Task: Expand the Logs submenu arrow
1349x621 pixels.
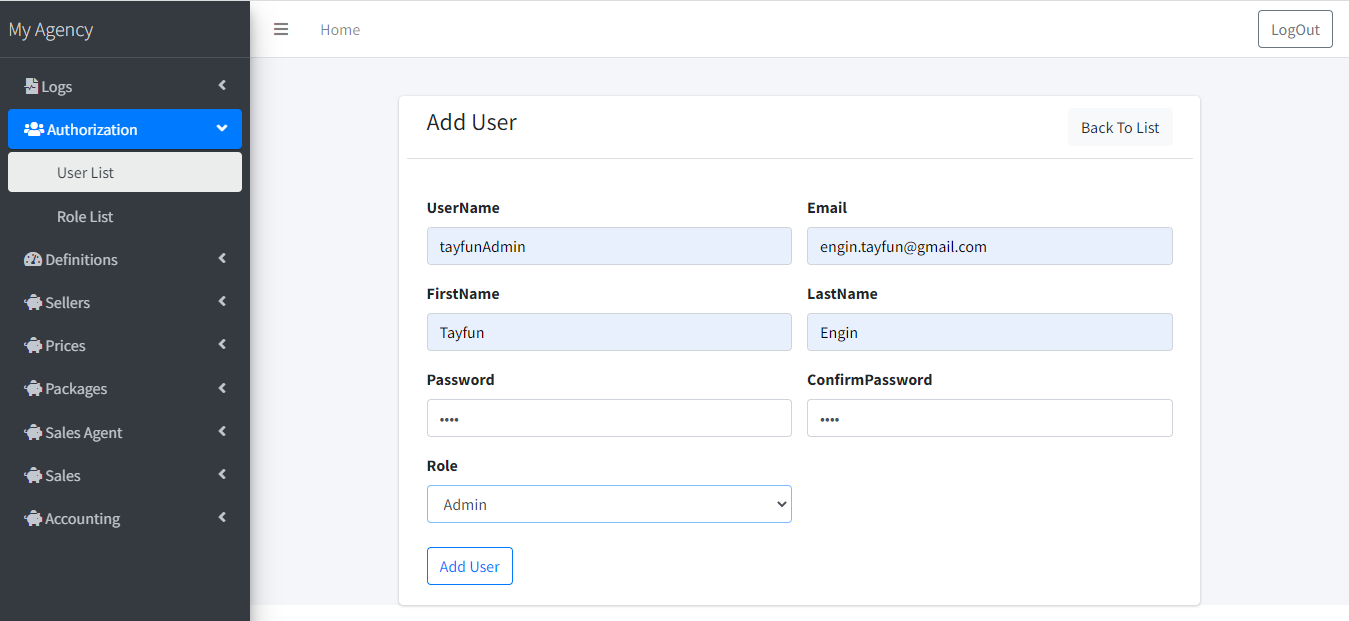Action: pos(222,85)
